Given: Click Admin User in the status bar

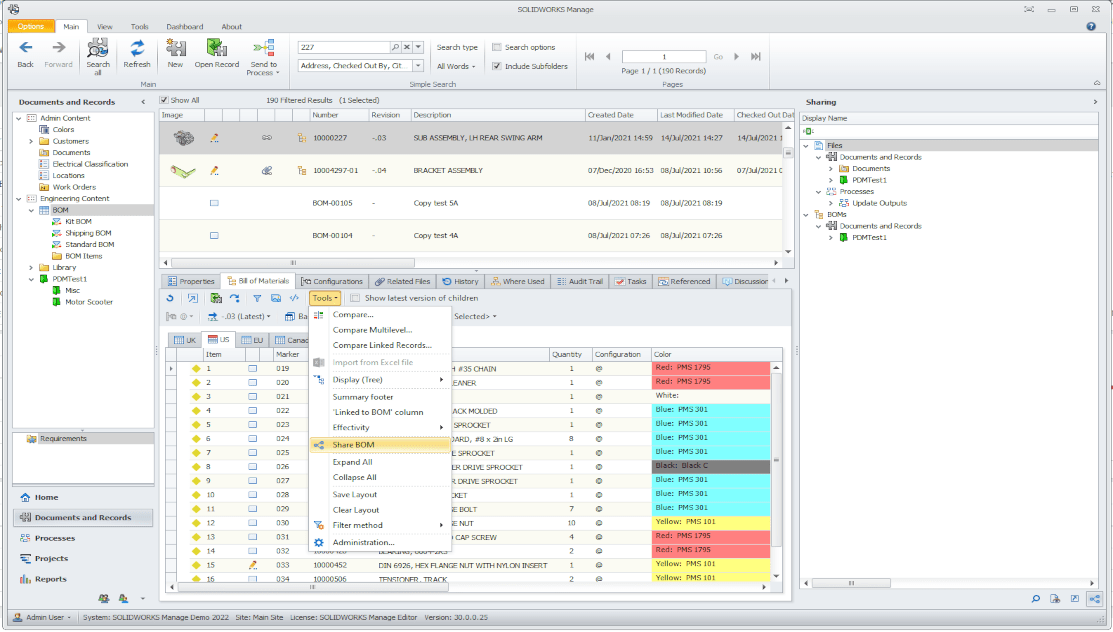Looking at the screenshot, I should (43, 618).
